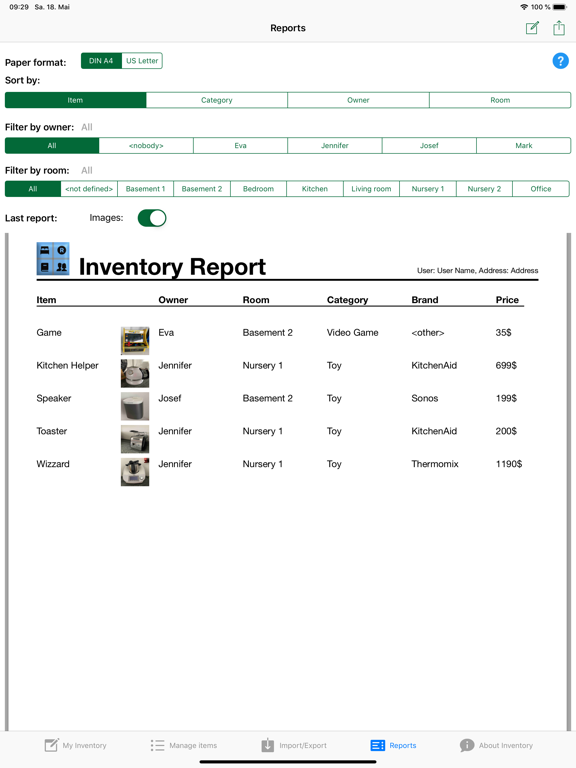Filter owner by <nobody>
576x768 pixels.
click(x=146, y=145)
